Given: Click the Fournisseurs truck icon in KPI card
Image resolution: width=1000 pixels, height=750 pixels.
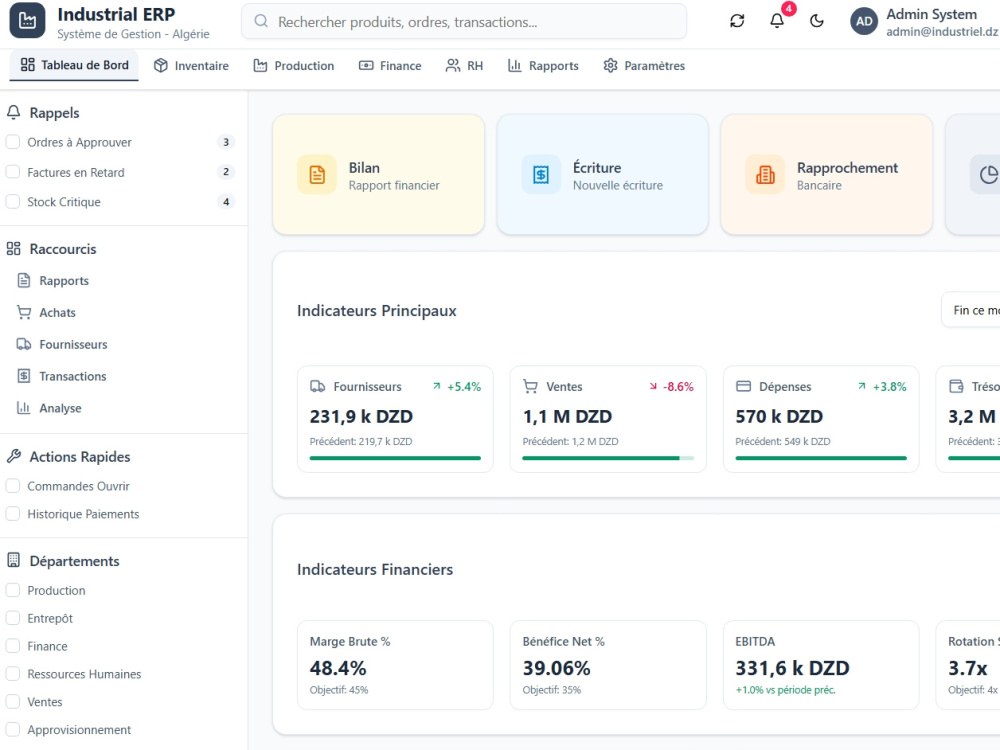Looking at the screenshot, I should pos(318,386).
